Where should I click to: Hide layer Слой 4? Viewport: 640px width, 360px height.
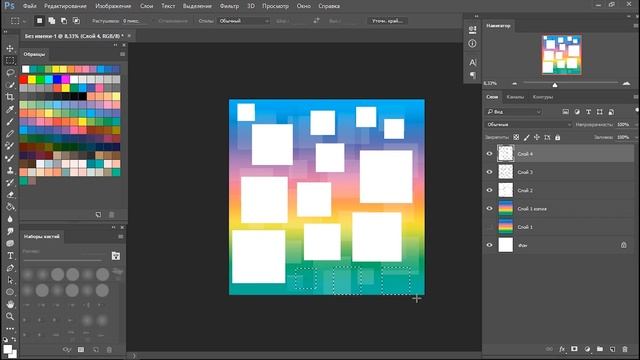tap(489, 154)
